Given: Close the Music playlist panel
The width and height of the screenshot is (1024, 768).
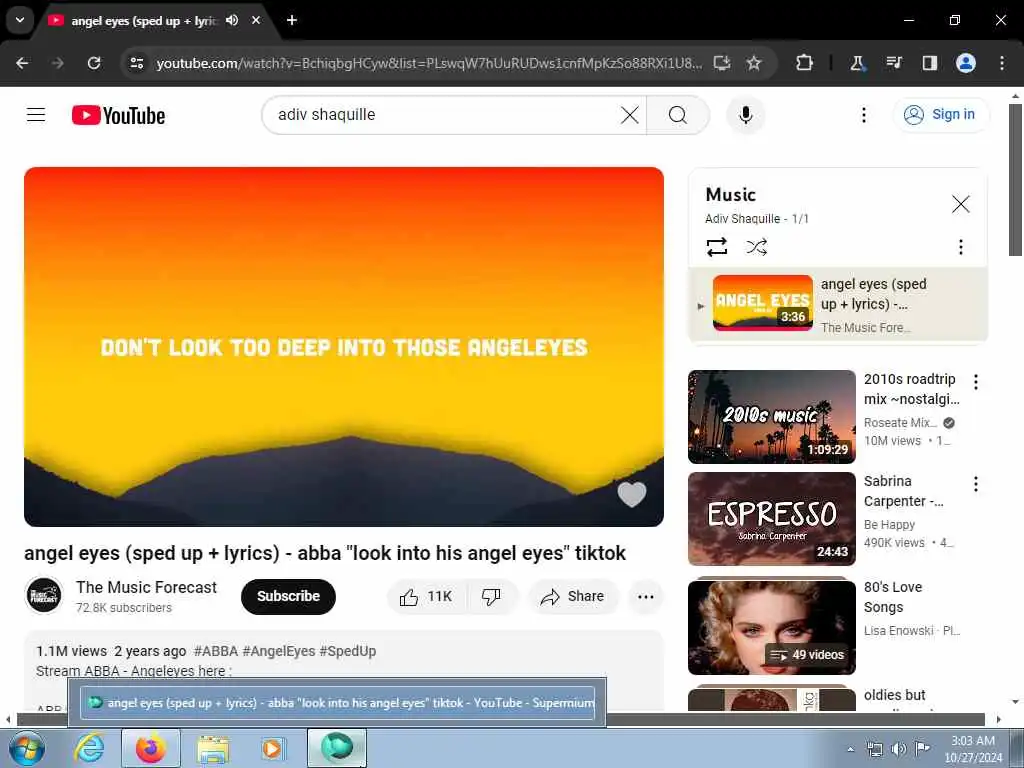Looking at the screenshot, I should pyautogui.click(x=960, y=204).
